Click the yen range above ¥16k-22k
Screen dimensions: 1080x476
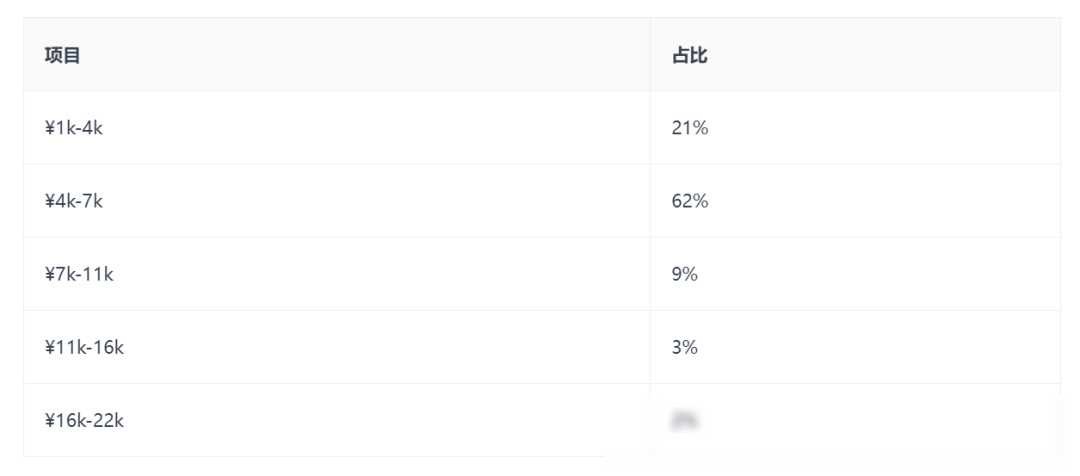click(84, 347)
